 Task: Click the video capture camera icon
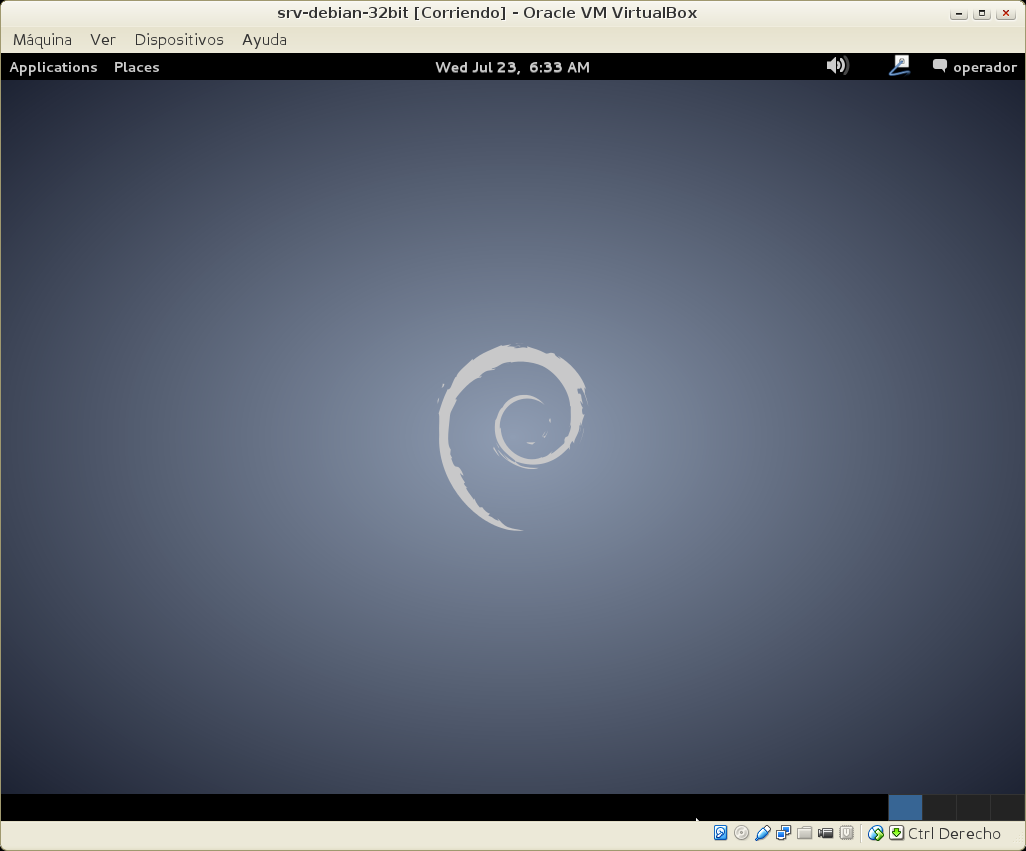coord(825,833)
